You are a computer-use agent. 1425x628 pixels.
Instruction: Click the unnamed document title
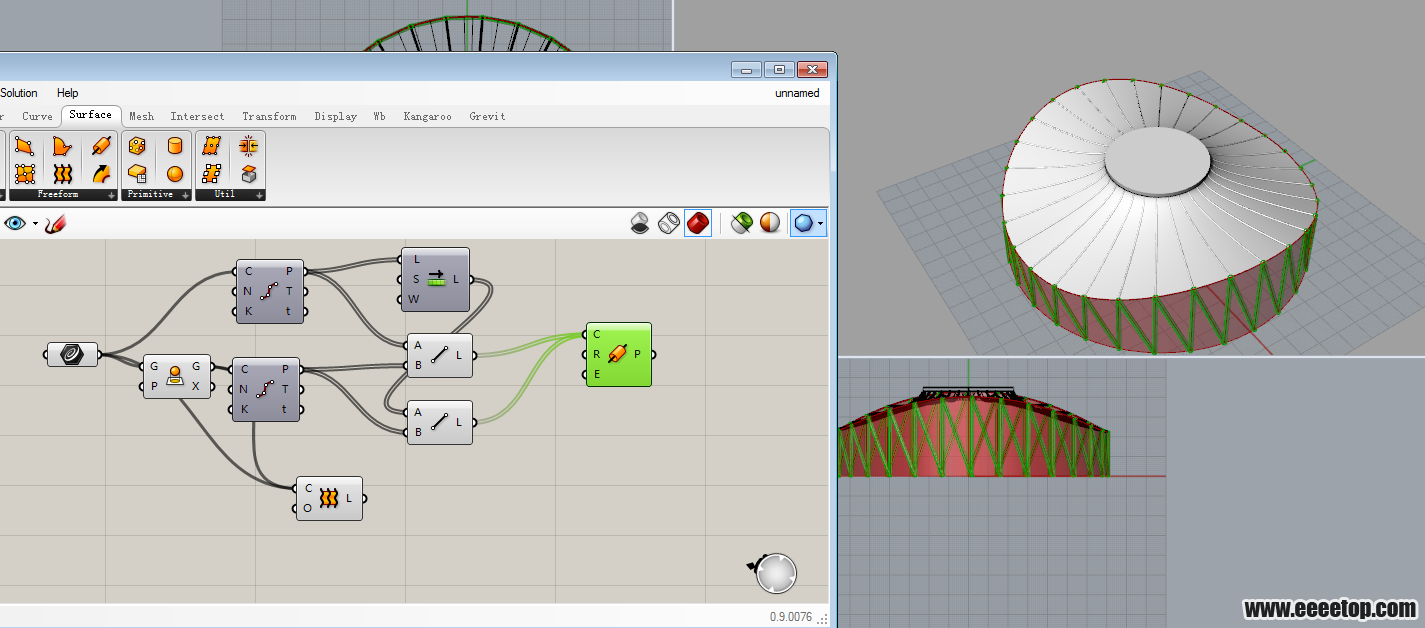tap(797, 93)
